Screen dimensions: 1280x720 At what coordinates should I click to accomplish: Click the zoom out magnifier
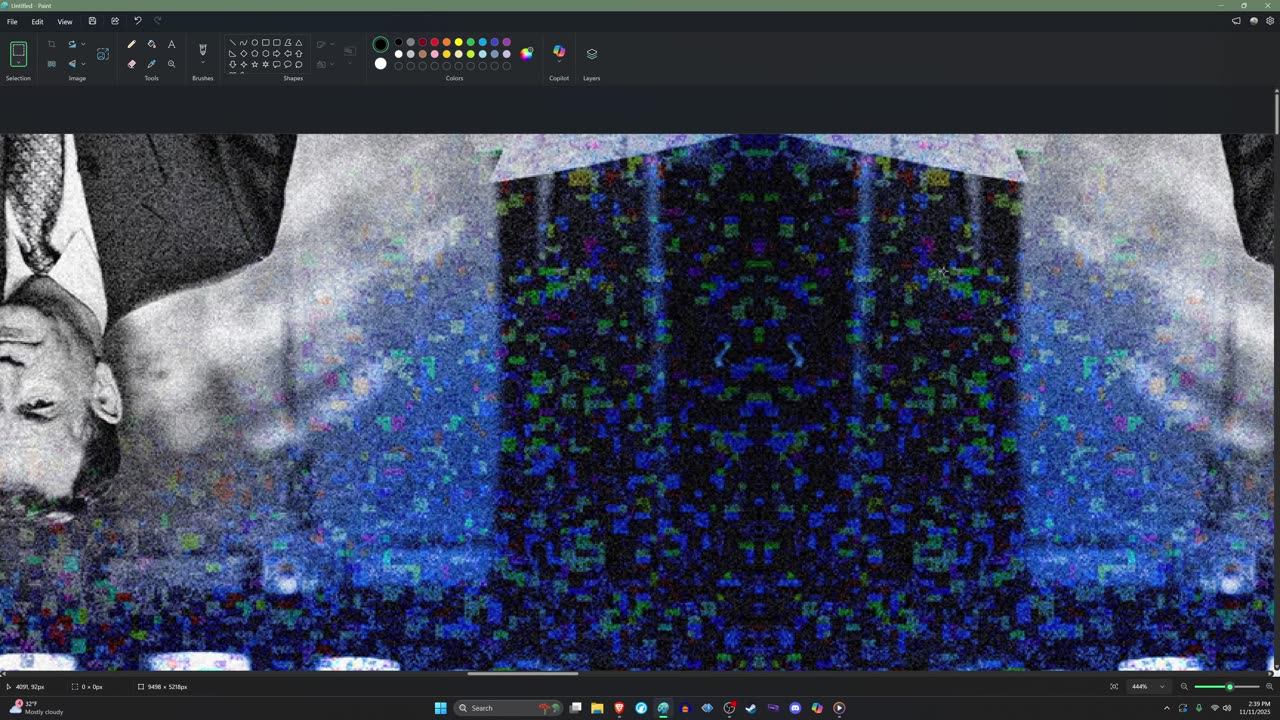click(1184, 687)
